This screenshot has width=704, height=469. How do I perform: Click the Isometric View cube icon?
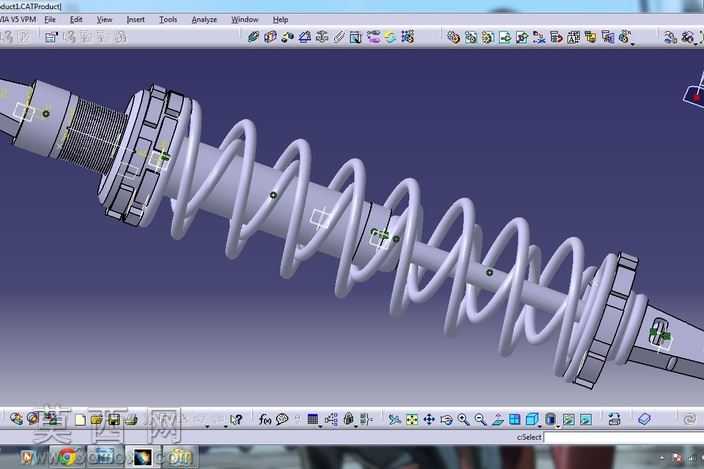[x=532, y=420]
